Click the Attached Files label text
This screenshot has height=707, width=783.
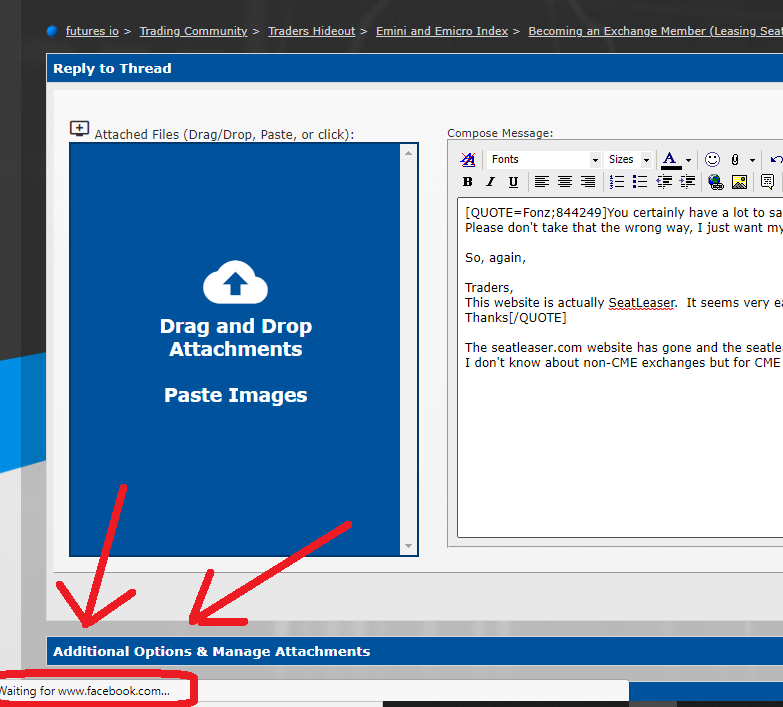coord(224,134)
